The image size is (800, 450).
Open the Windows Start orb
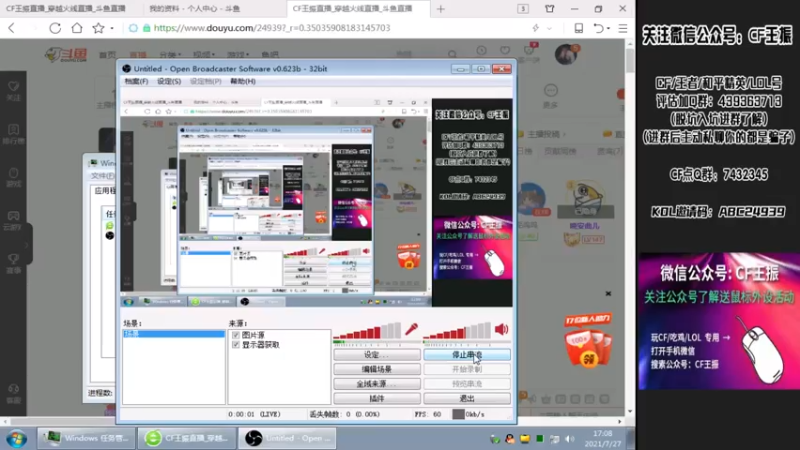point(17,438)
